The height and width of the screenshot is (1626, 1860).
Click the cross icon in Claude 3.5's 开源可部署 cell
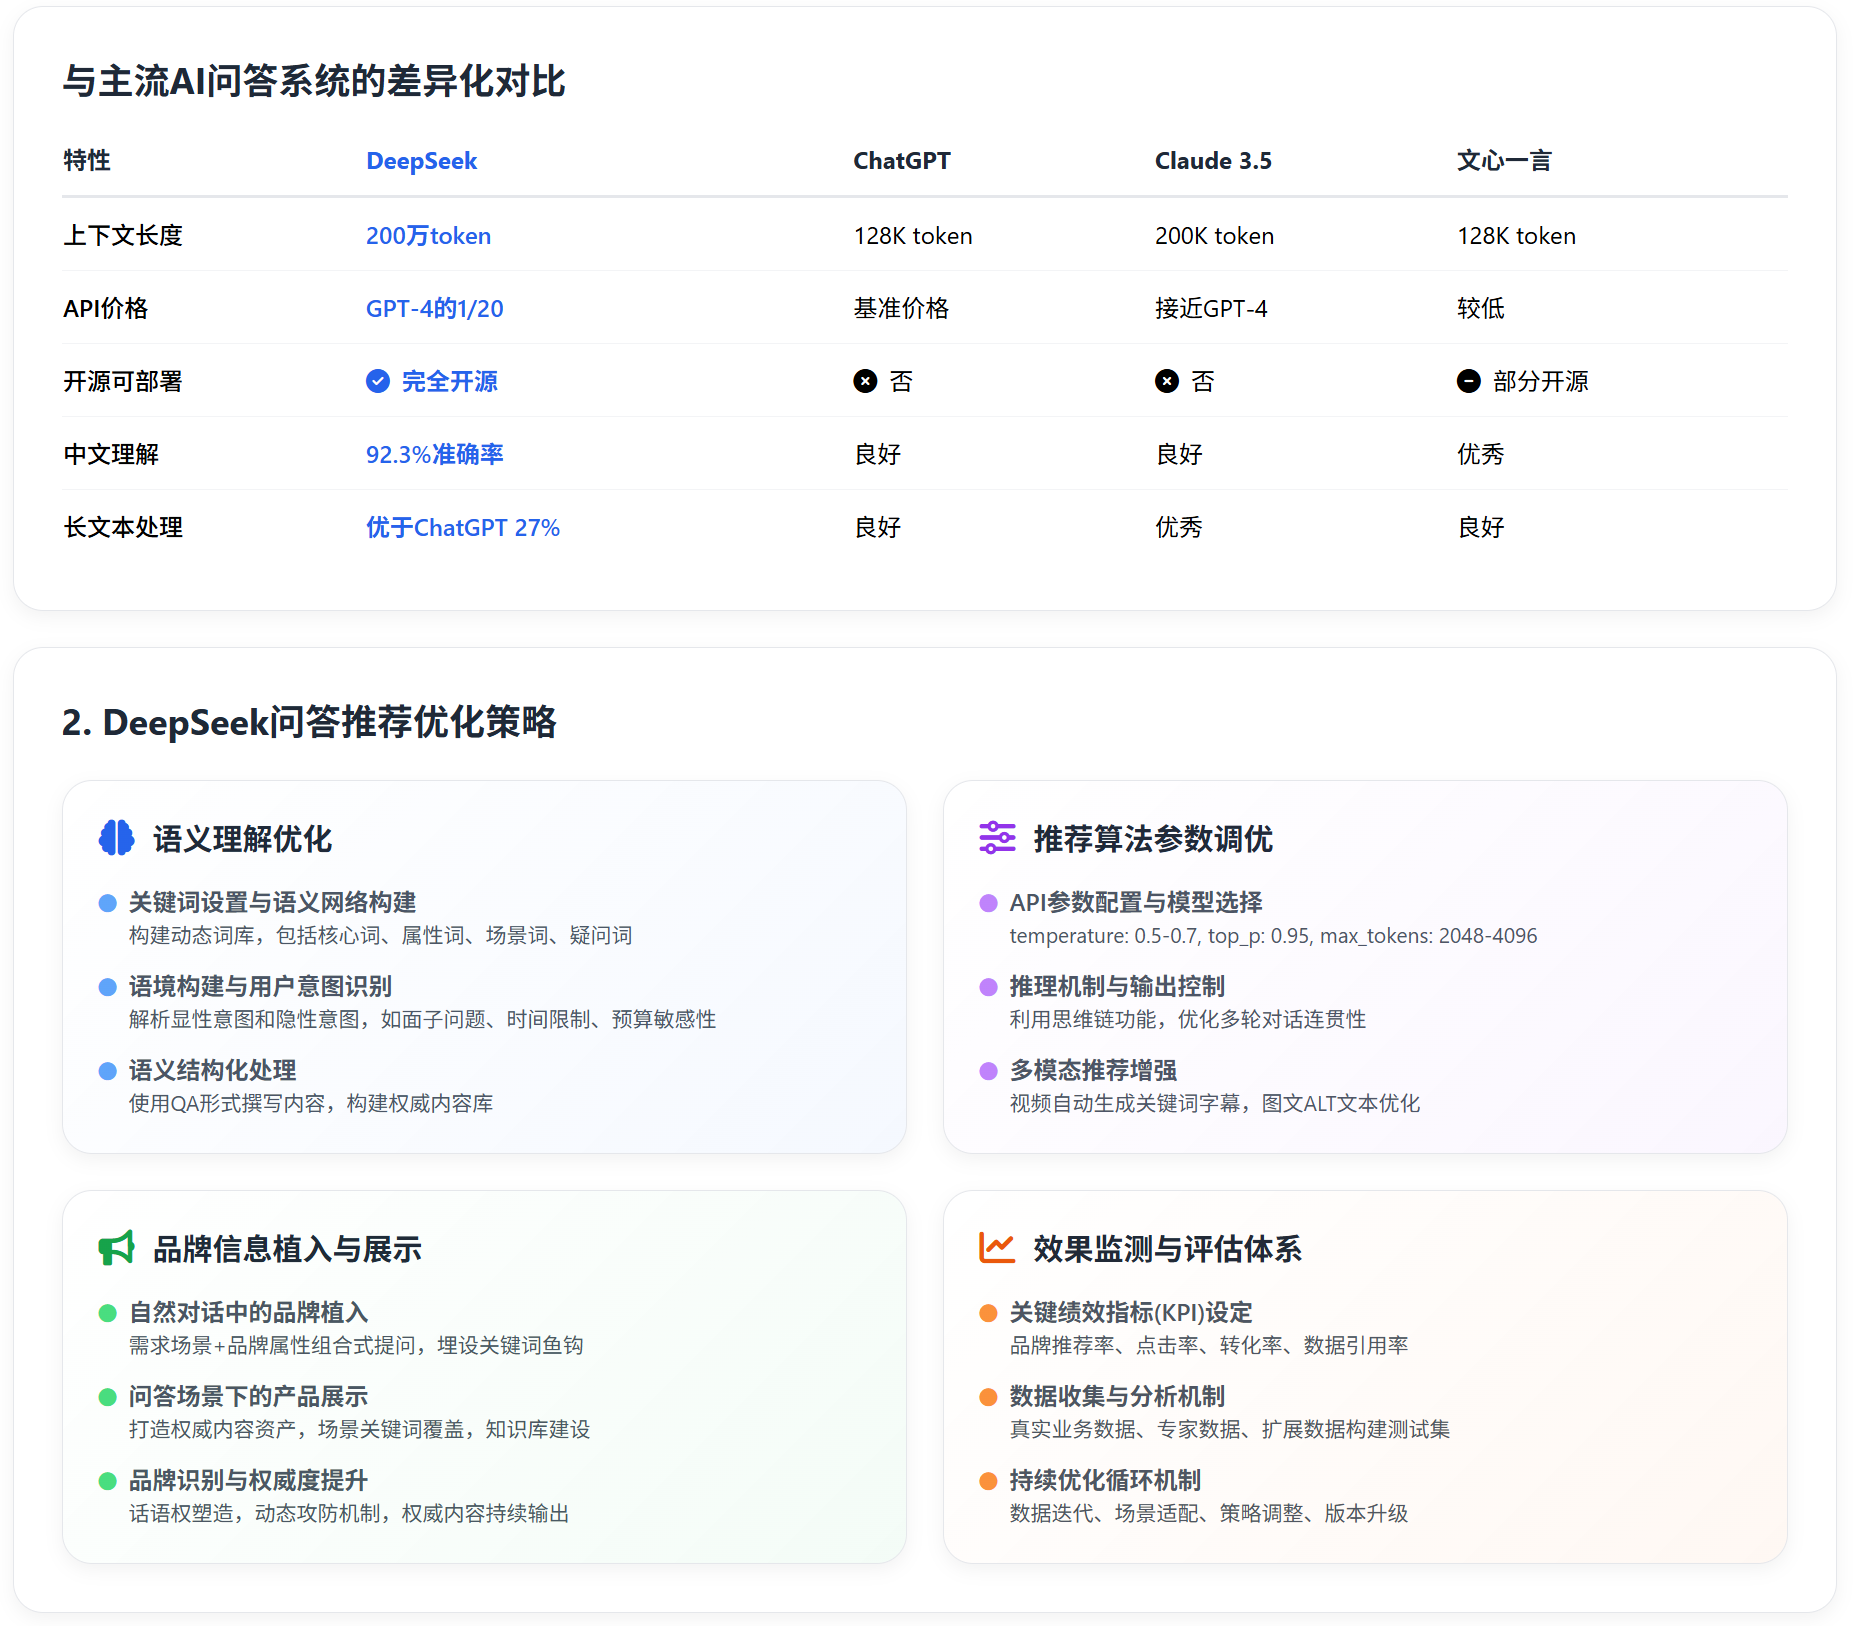pyautogui.click(x=1167, y=381)
